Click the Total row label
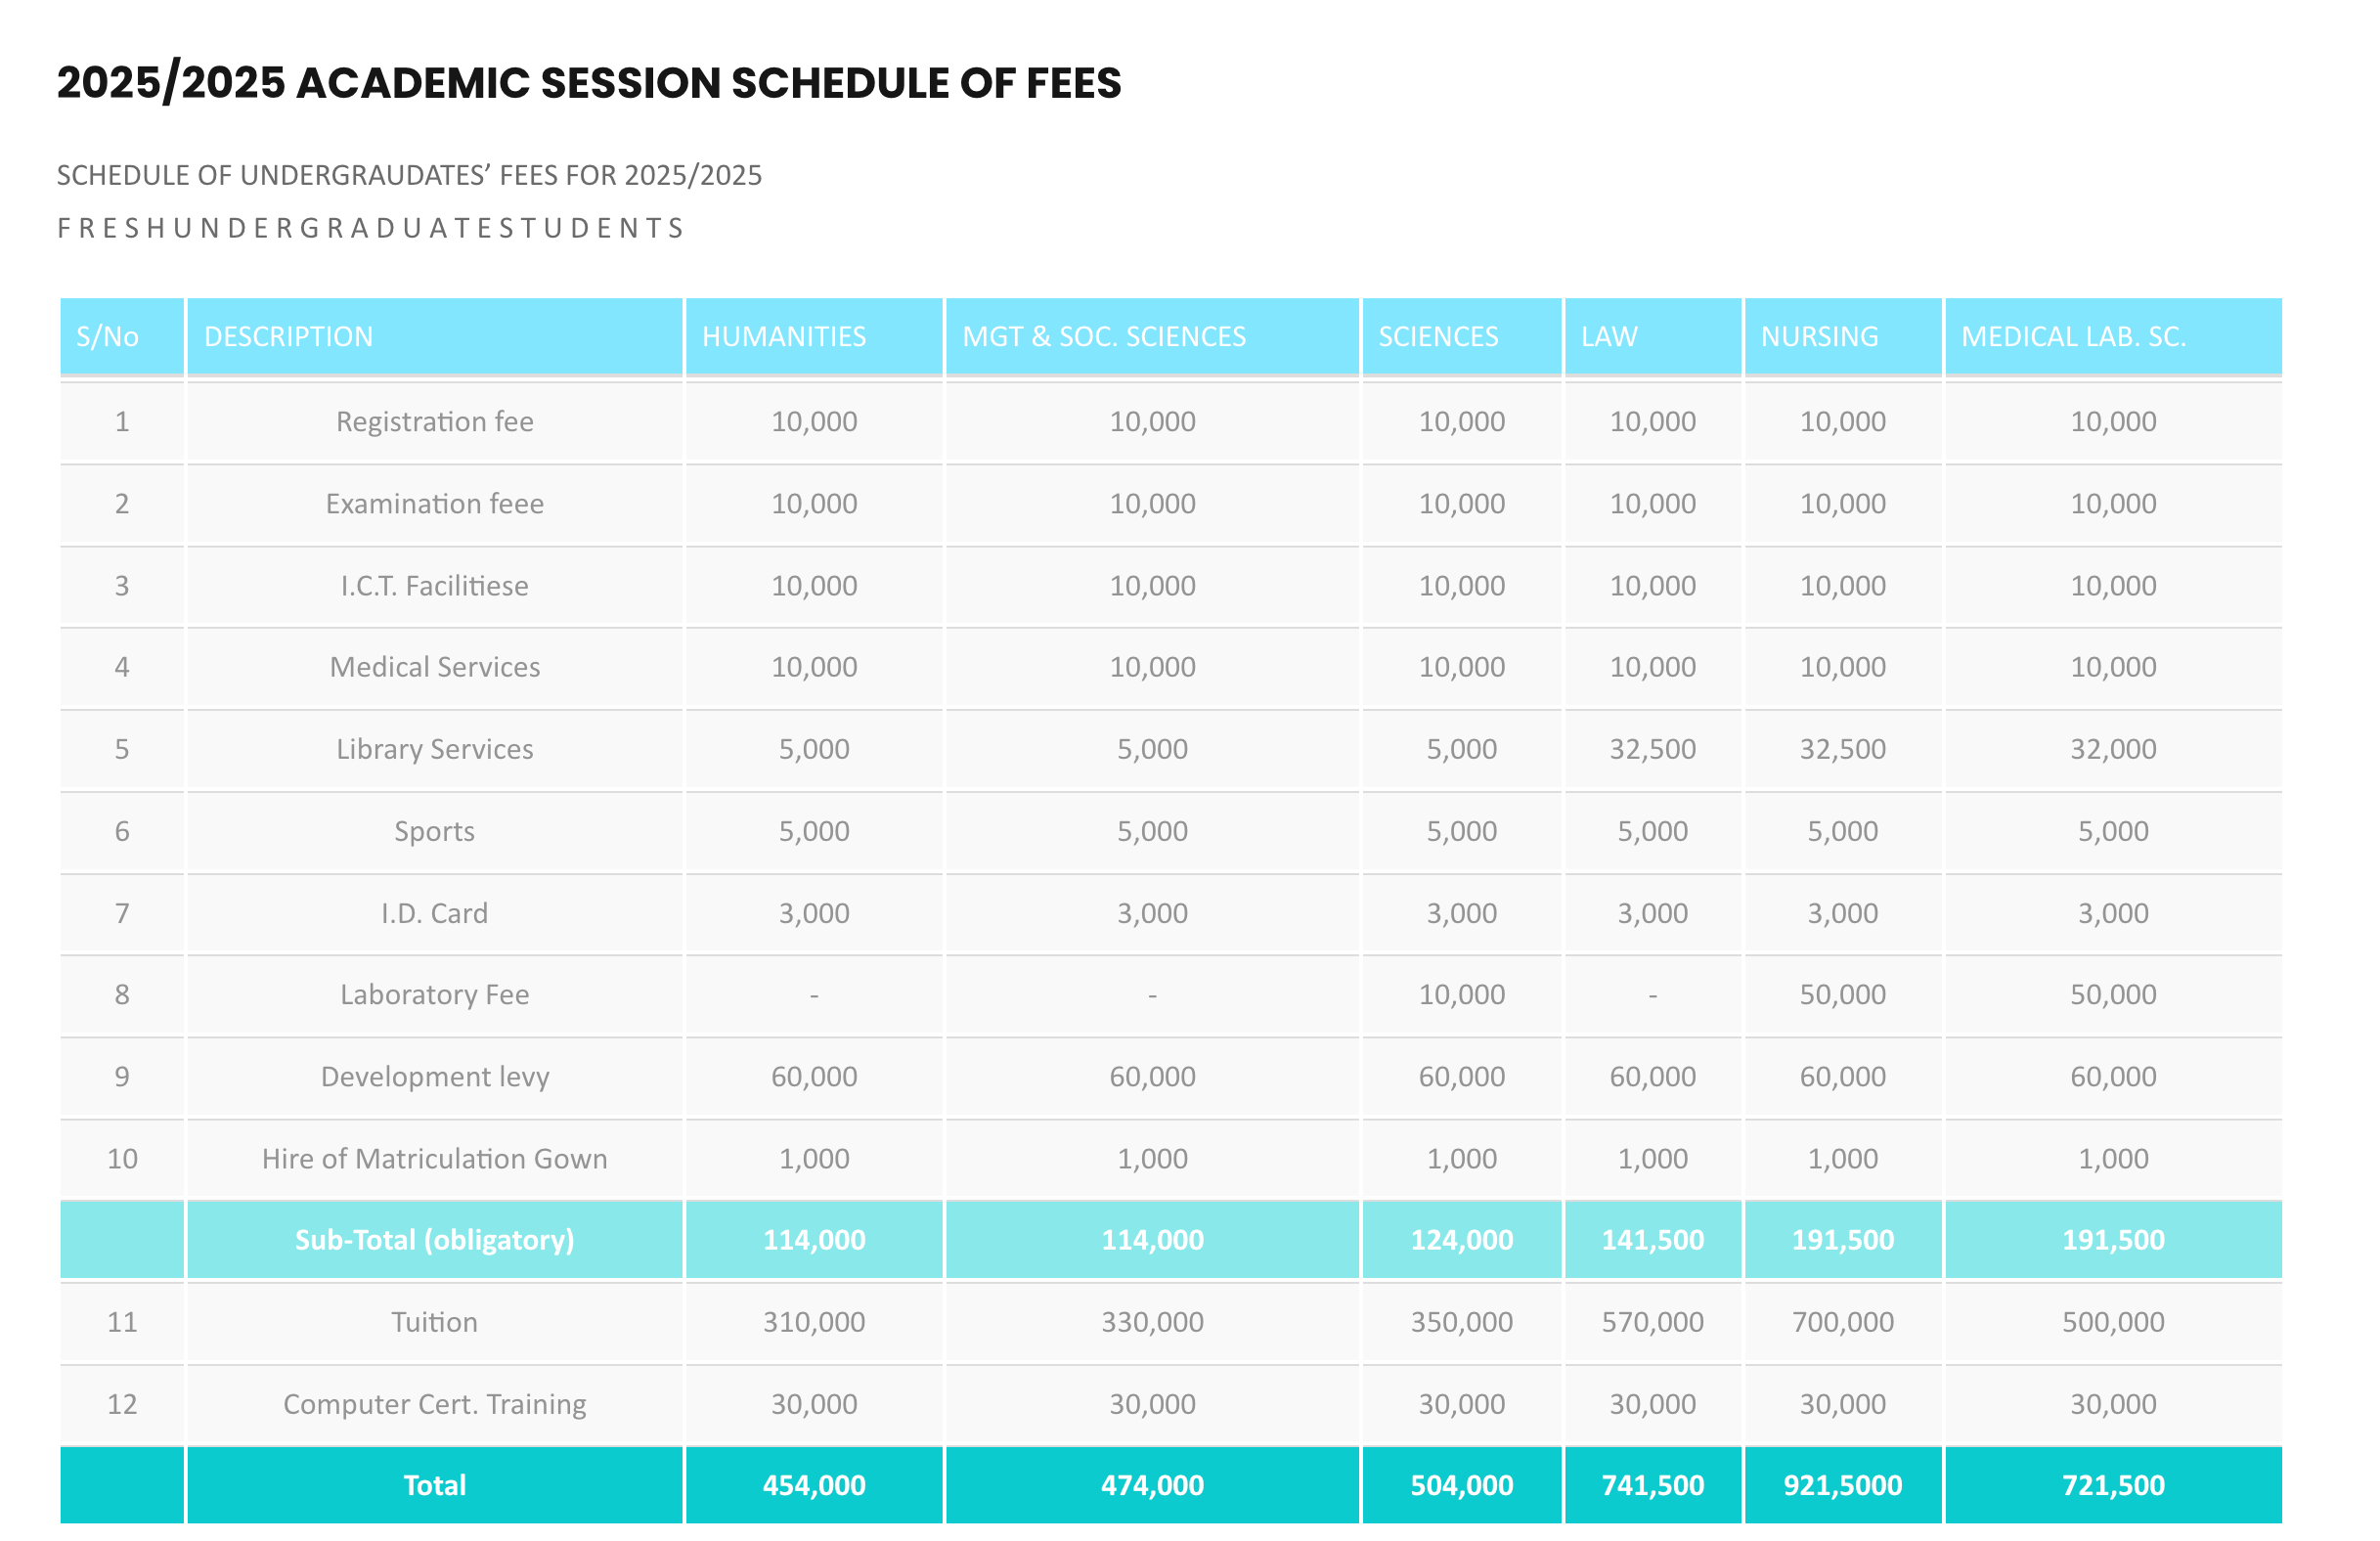 click(x=434, y=1484)
